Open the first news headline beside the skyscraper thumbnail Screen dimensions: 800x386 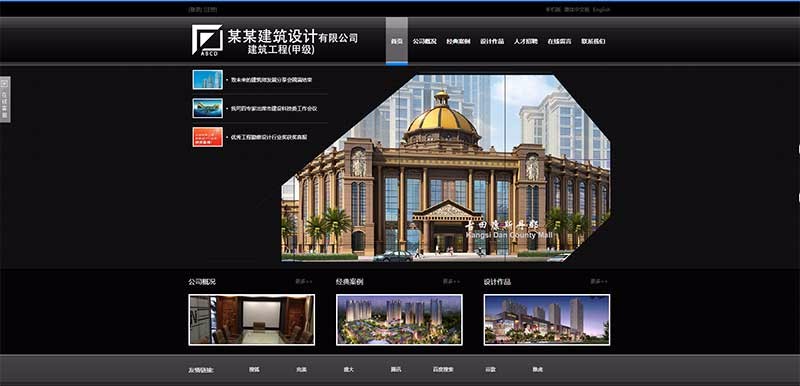pyautogui.click(x=271, y=80)
